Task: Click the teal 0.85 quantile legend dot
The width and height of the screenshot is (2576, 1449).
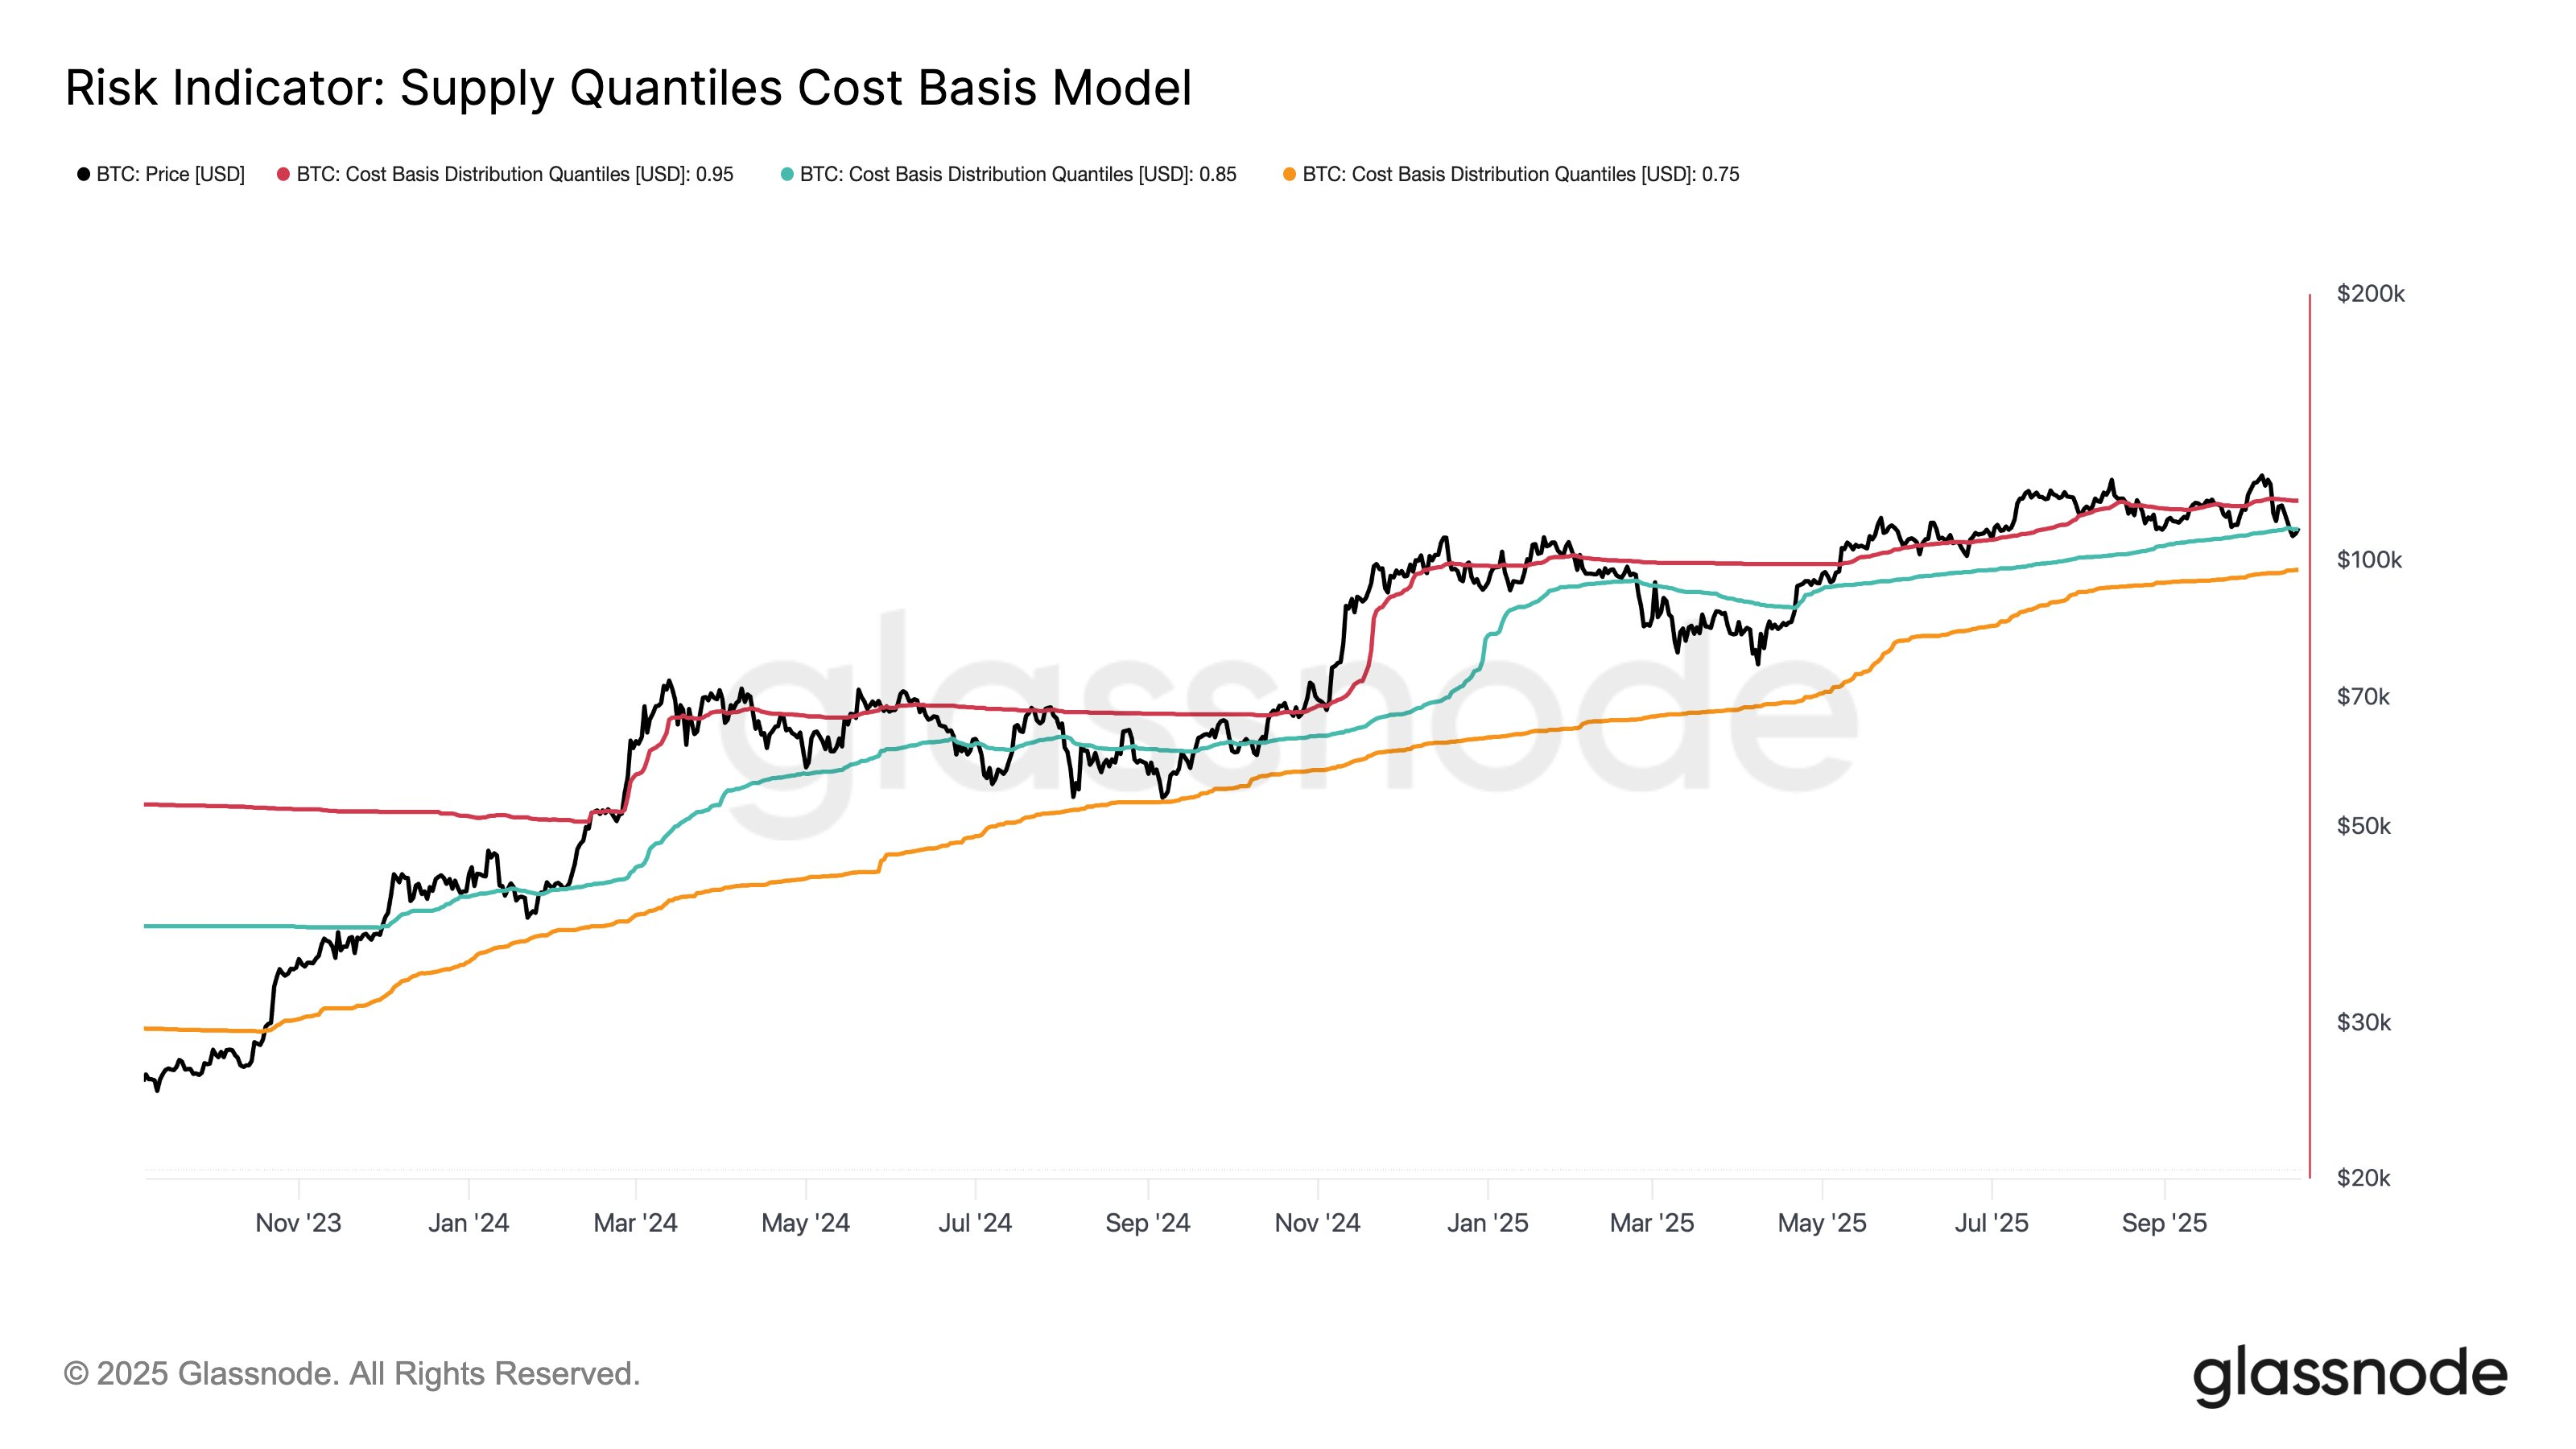Action: pos(787,175)
